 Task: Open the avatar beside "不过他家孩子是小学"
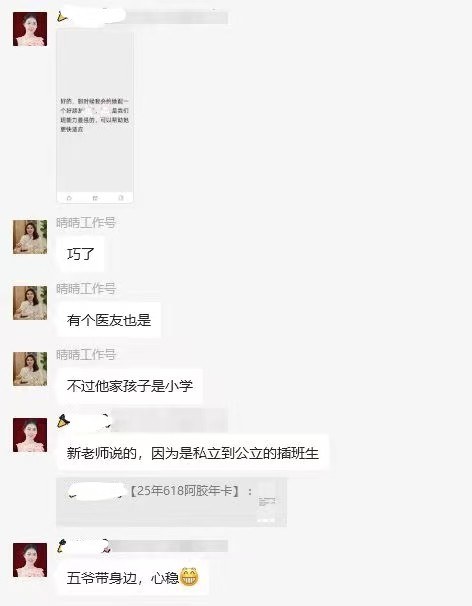pyautogui.click(x=30, y=369)
